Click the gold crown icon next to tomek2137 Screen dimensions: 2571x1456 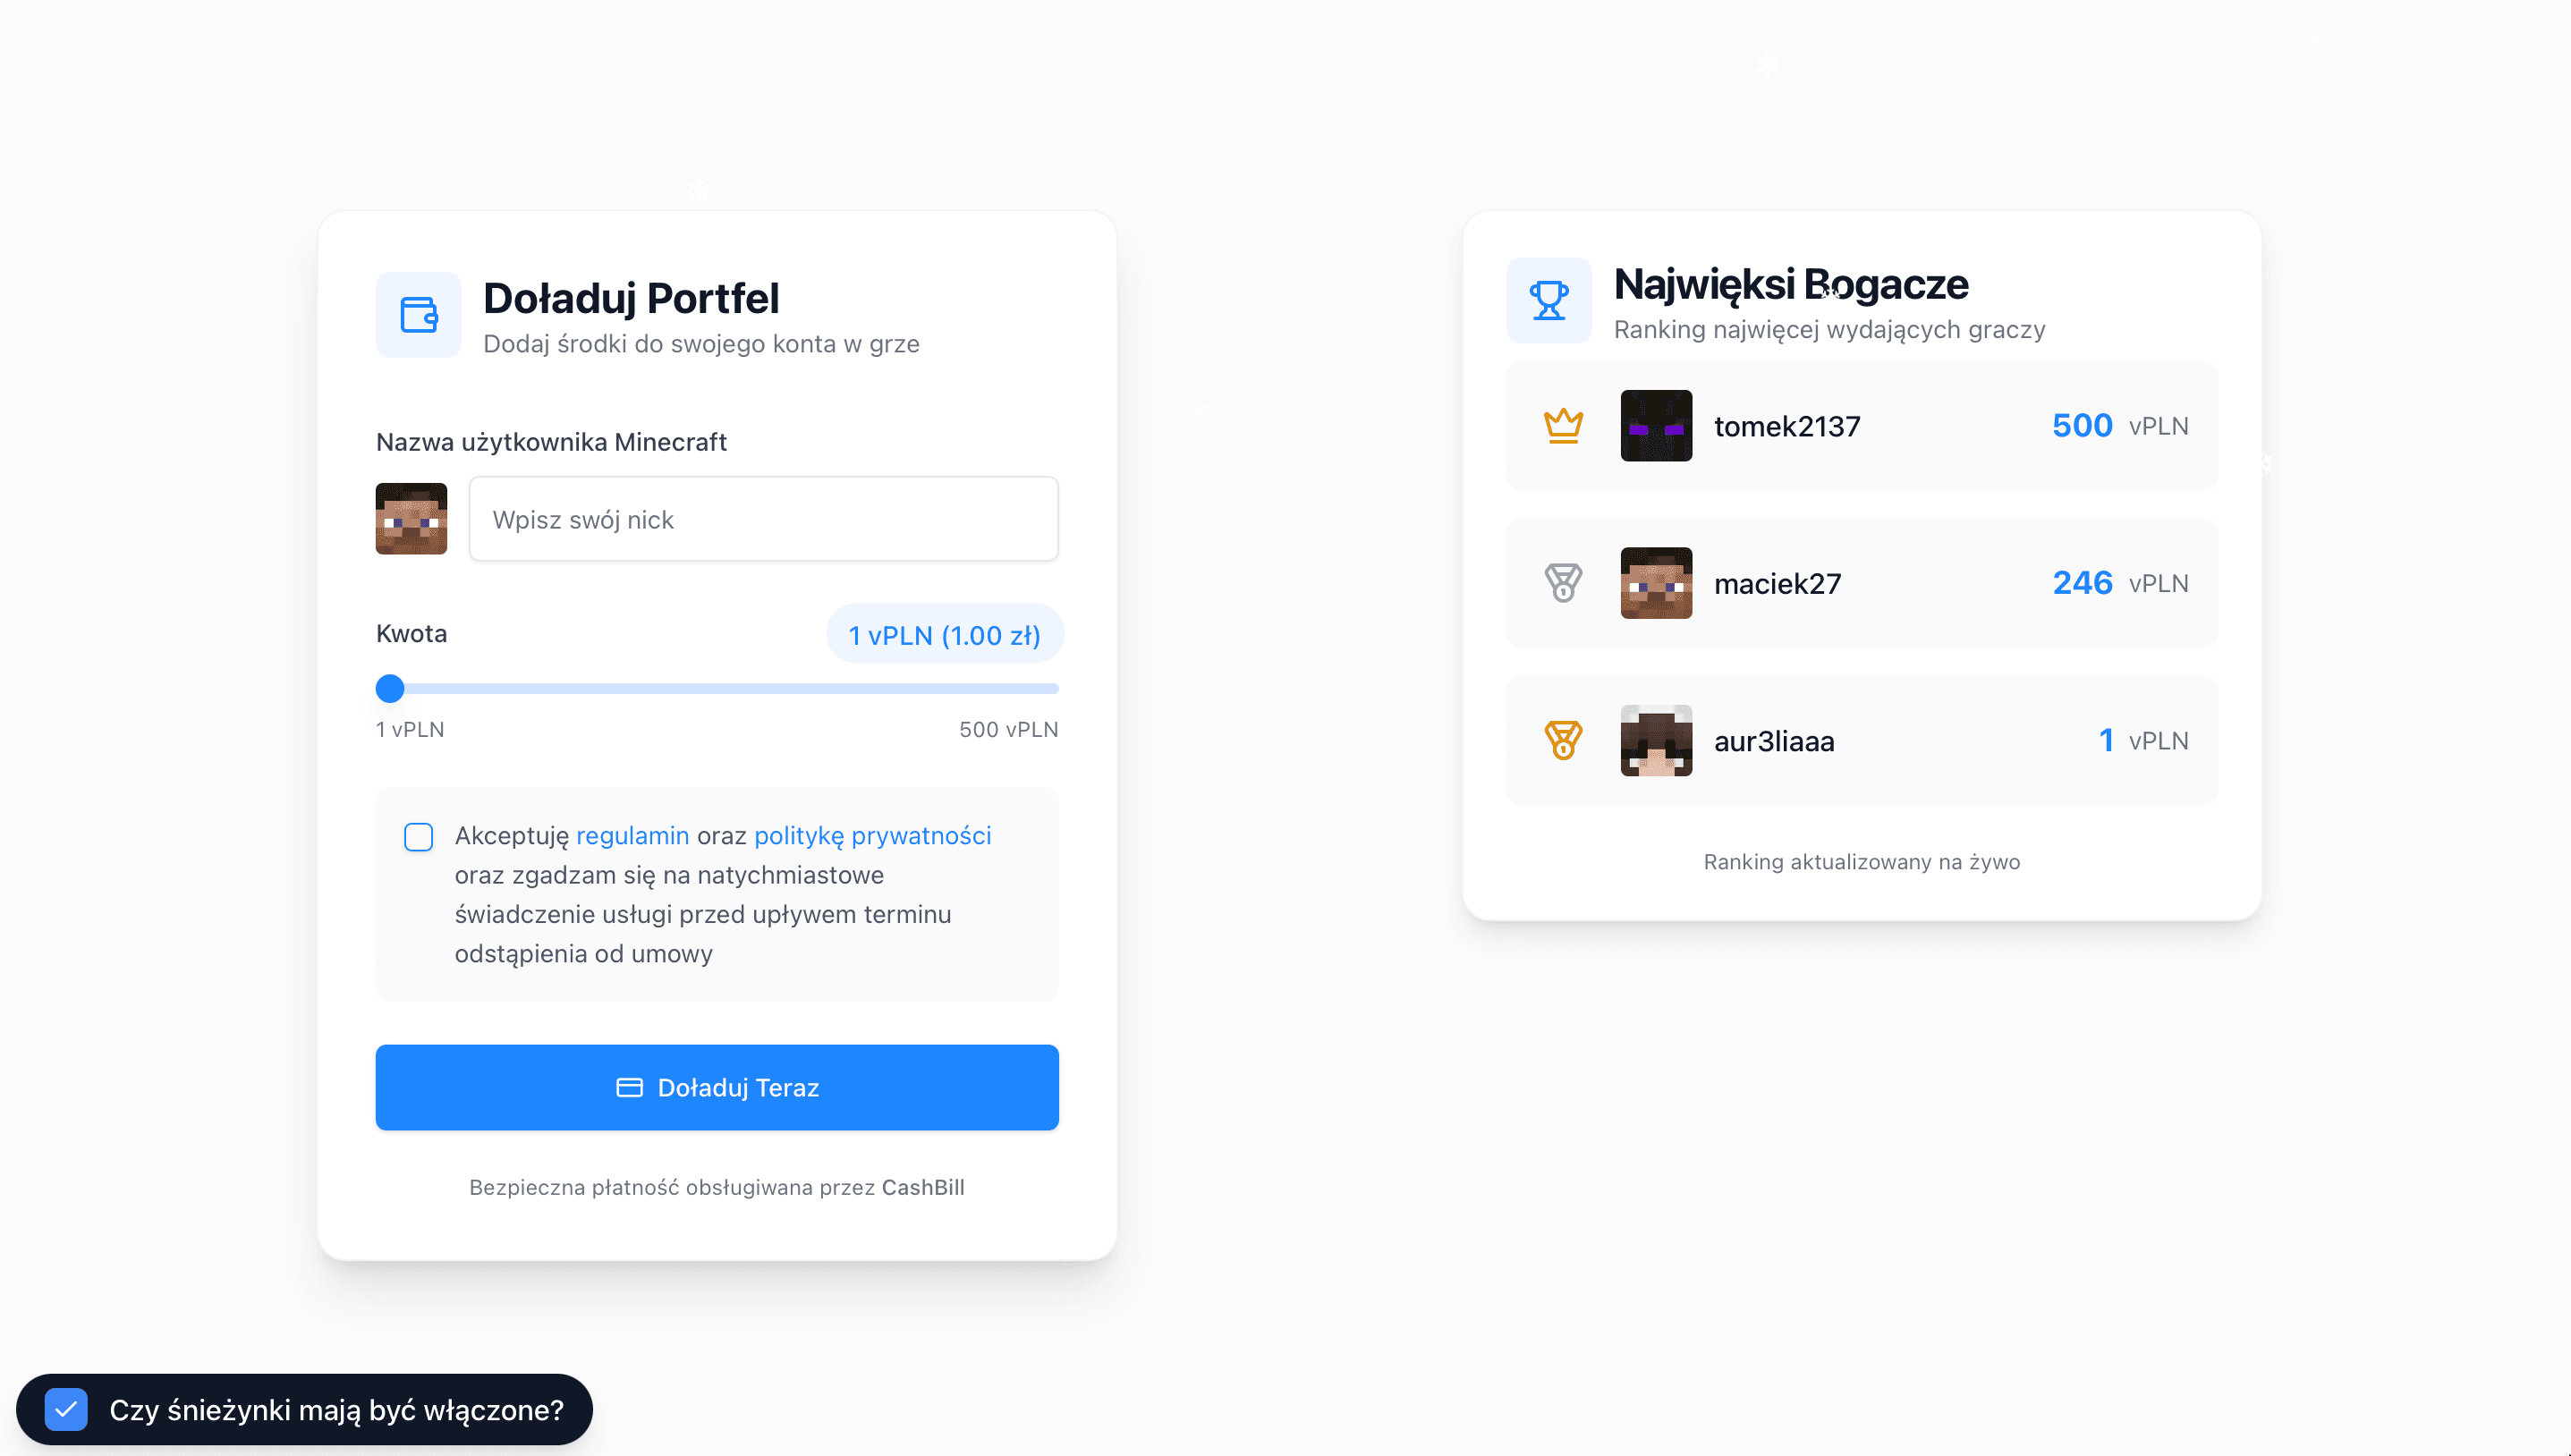point(1563,426)
